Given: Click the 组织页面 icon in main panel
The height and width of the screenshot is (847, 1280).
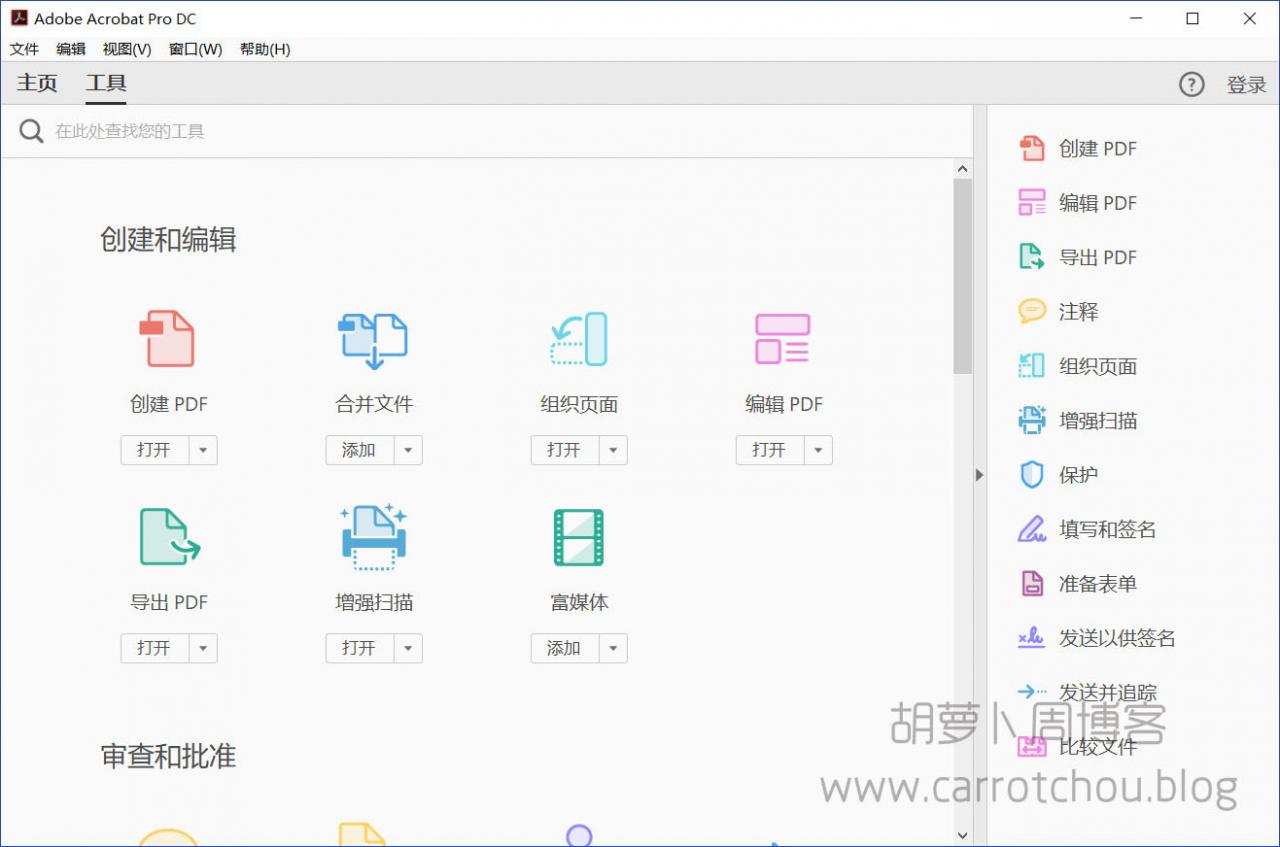Looking at the screenshot, I should [x=579, y=339].
